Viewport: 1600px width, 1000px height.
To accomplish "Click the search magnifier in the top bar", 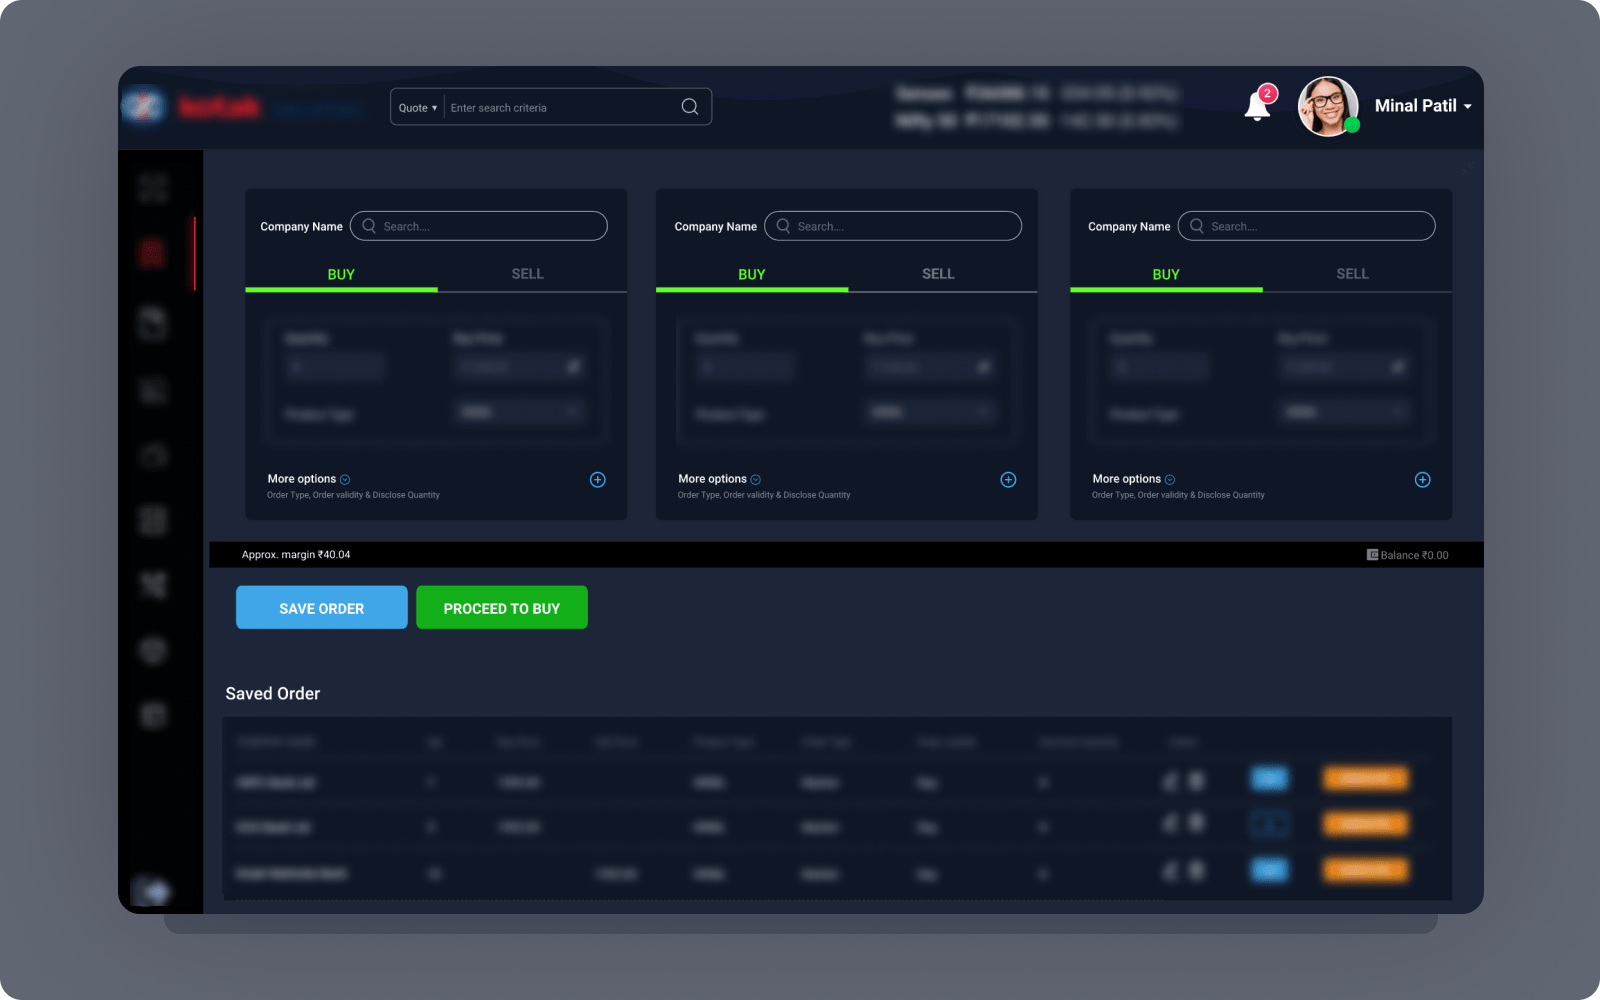I will tap(690, 107).
